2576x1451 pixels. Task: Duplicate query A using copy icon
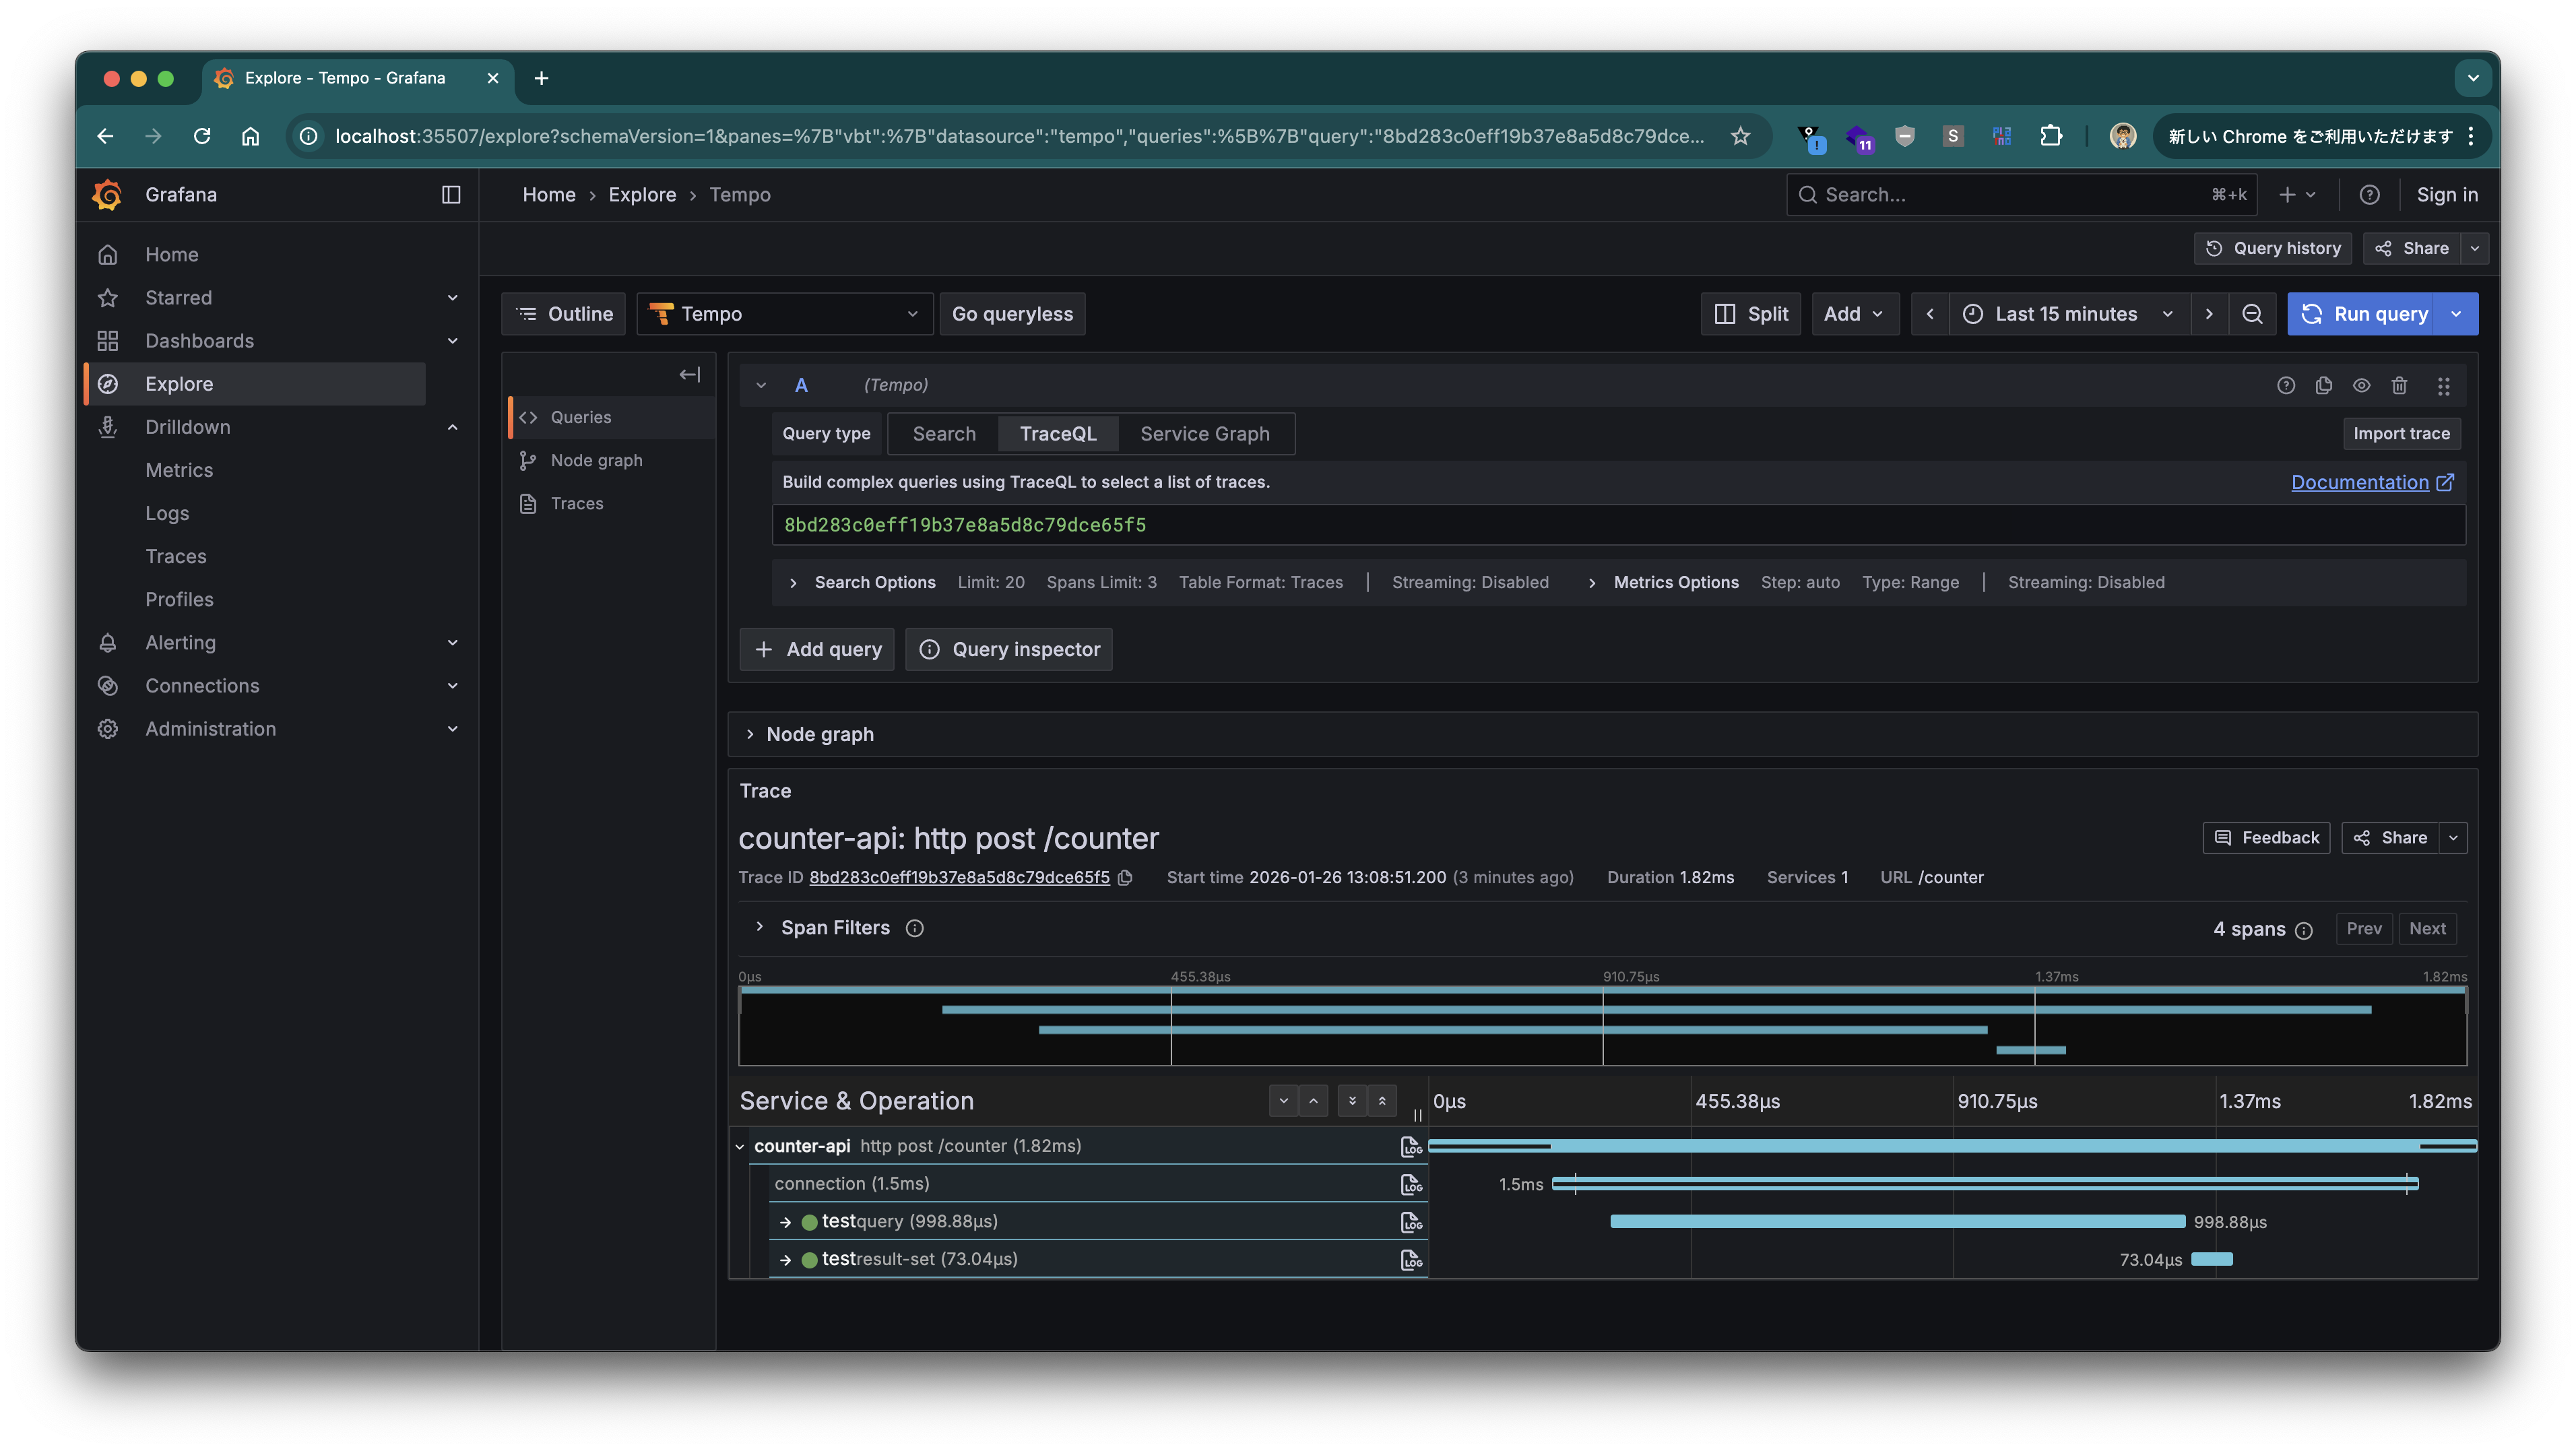pyautogui.click(x=2323, y=385)
